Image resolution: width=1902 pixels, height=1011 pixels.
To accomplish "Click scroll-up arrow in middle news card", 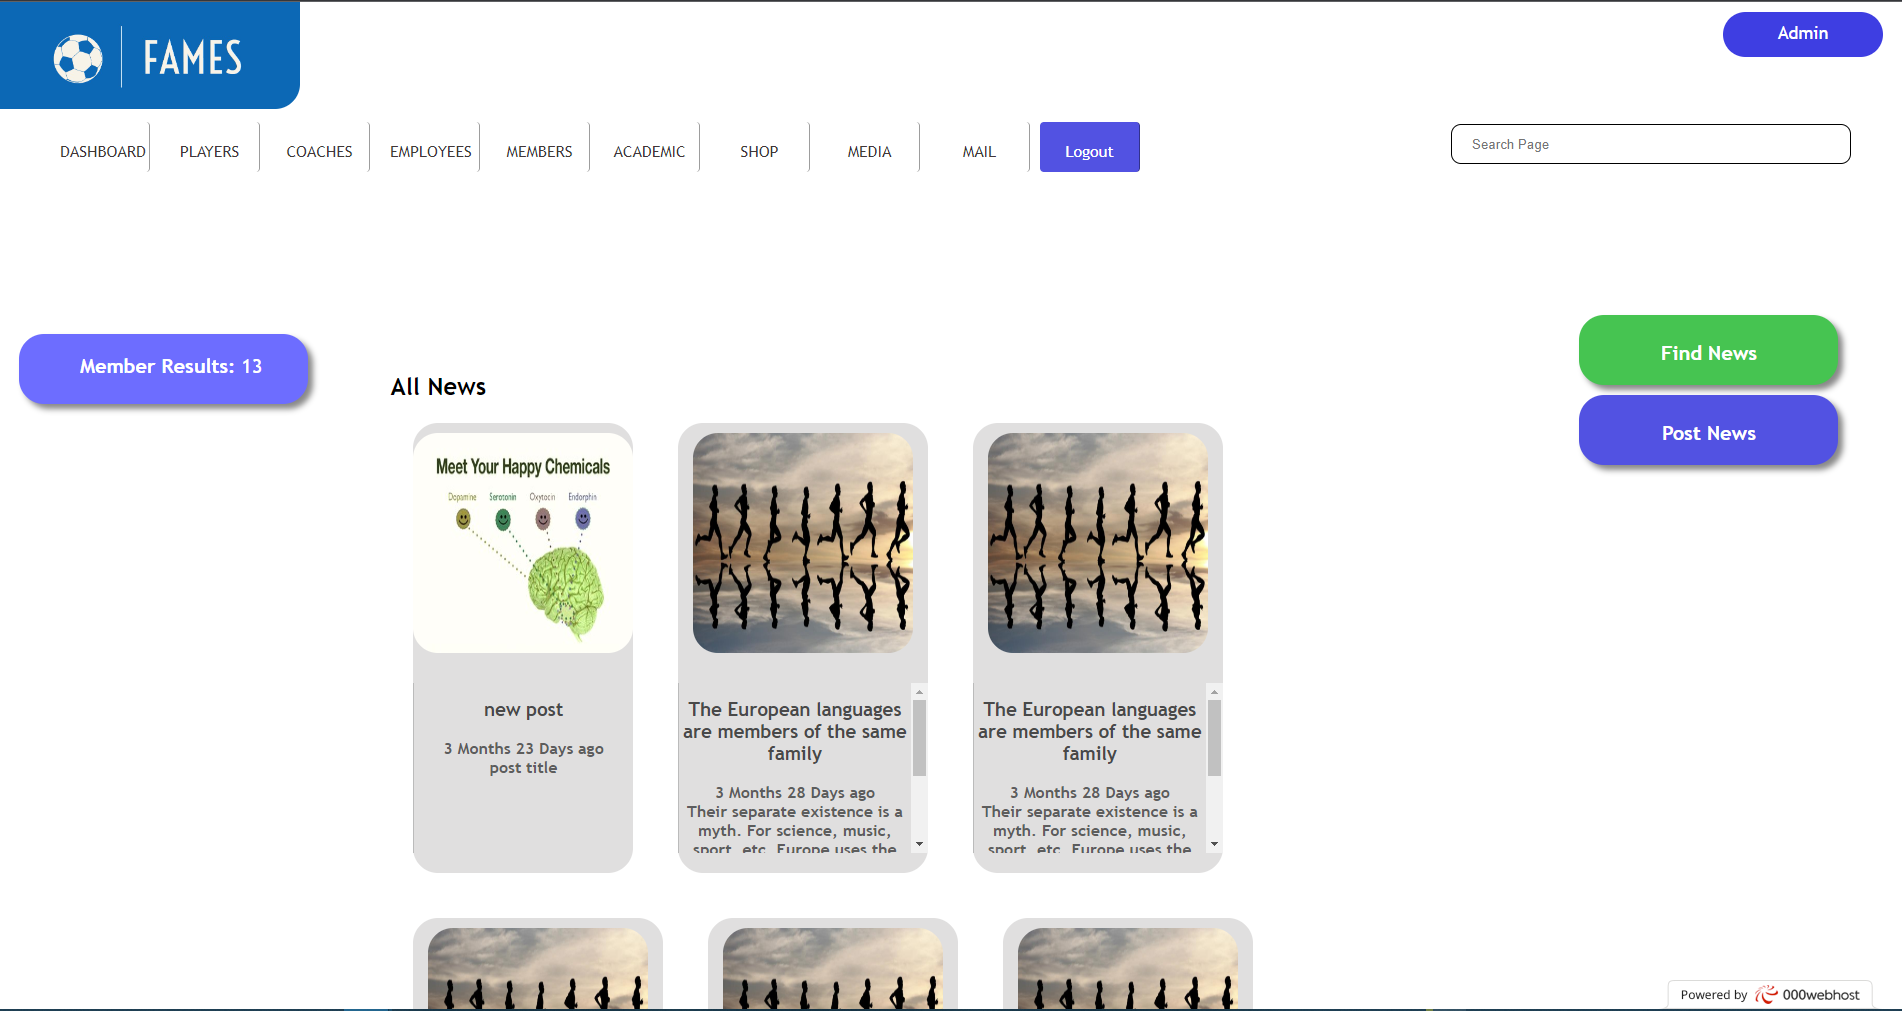I will [919, 692].
